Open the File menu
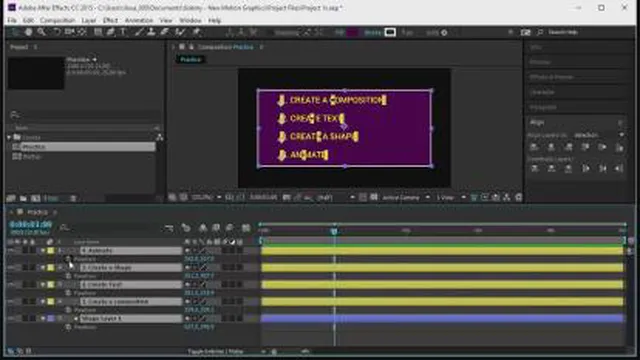 (x=12, y=20)
